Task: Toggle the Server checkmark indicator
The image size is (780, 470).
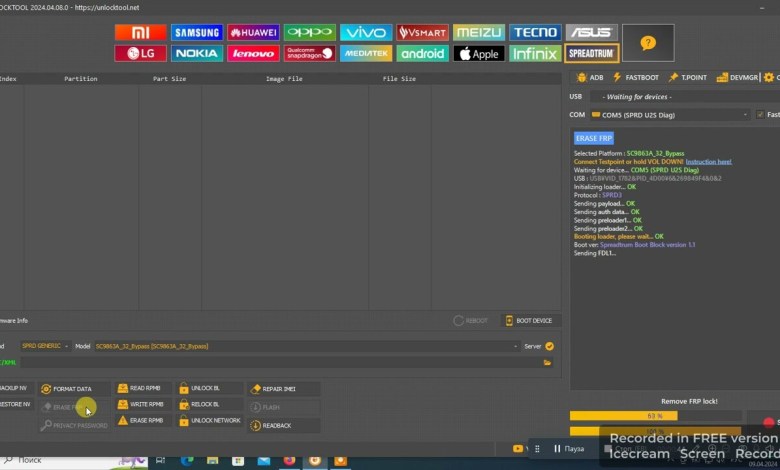Action: click(549, 346)
